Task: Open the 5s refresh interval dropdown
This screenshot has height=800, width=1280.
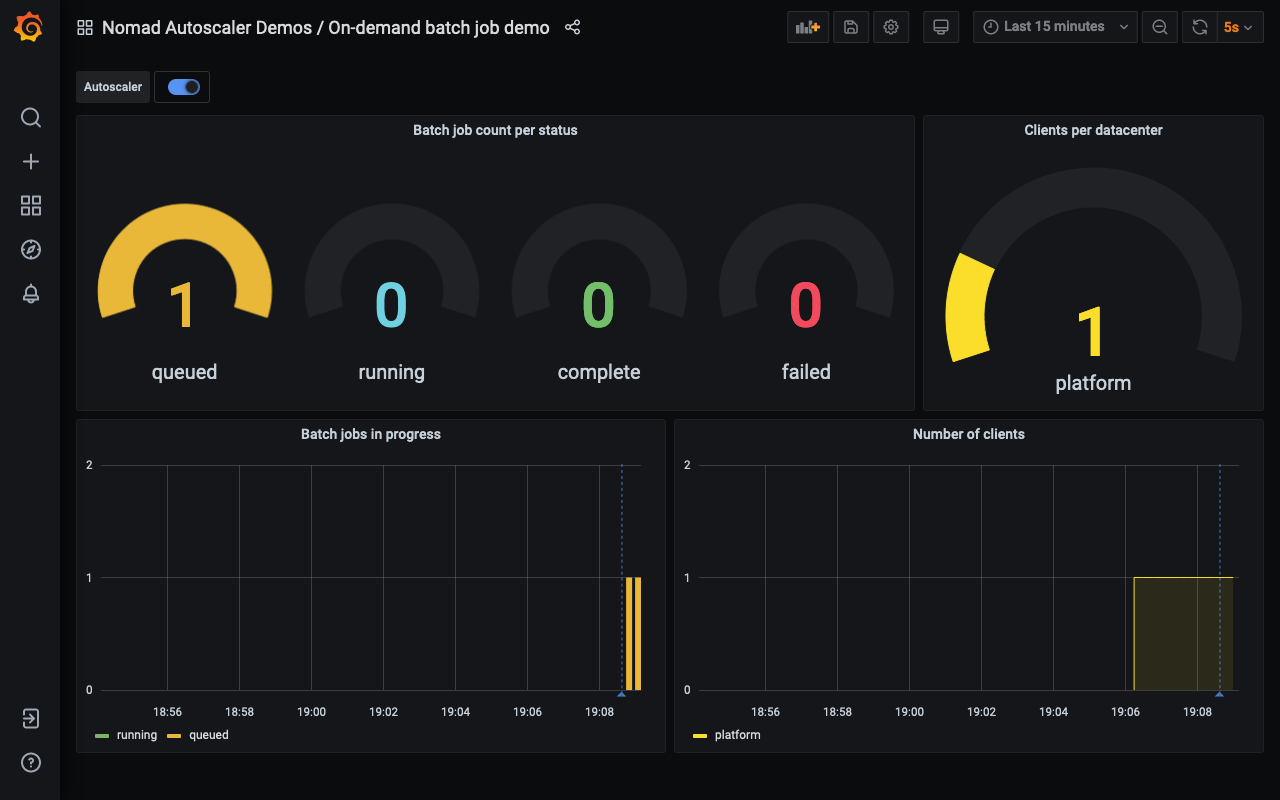Action: coord(1240,27)
